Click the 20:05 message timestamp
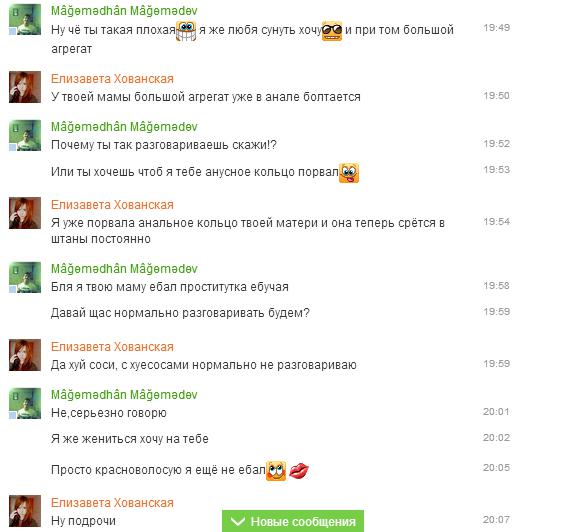This screenshot has height=532, width=572. 496,467
